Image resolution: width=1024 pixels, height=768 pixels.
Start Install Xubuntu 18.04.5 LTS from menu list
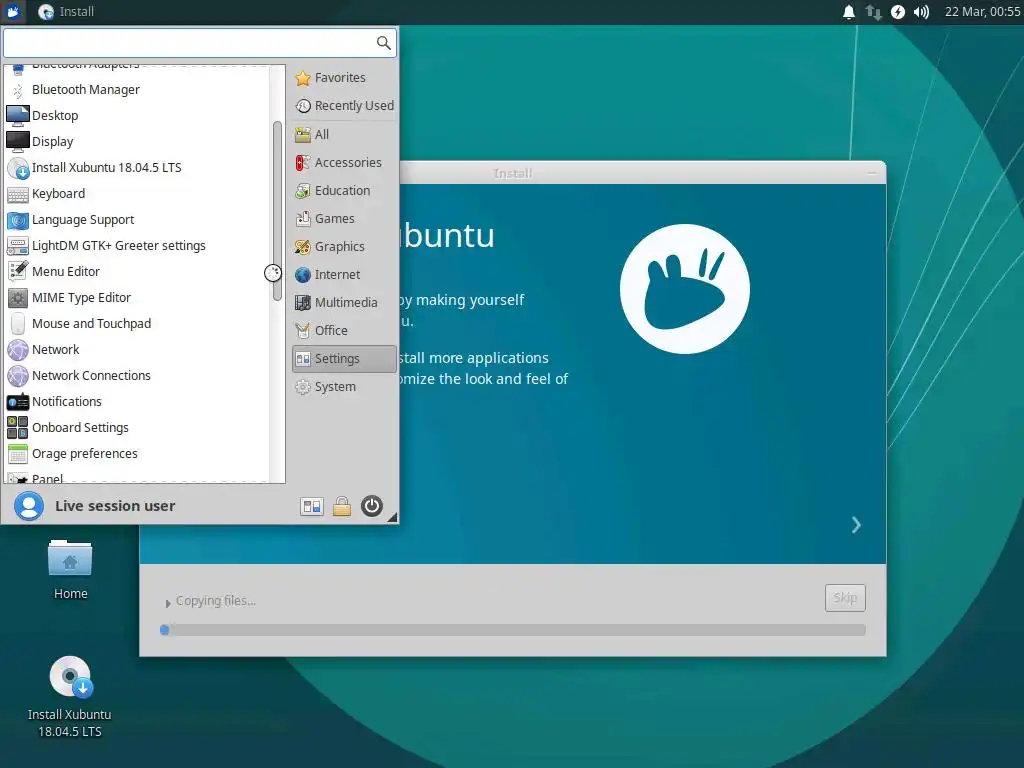coord(137,168)
